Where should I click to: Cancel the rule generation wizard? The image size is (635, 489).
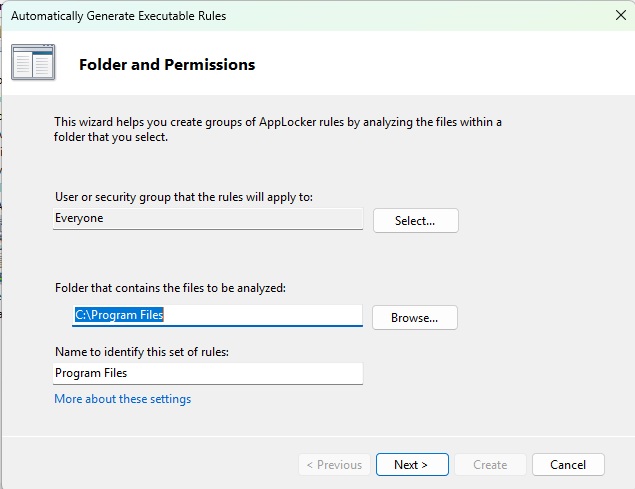pos(568,465)
